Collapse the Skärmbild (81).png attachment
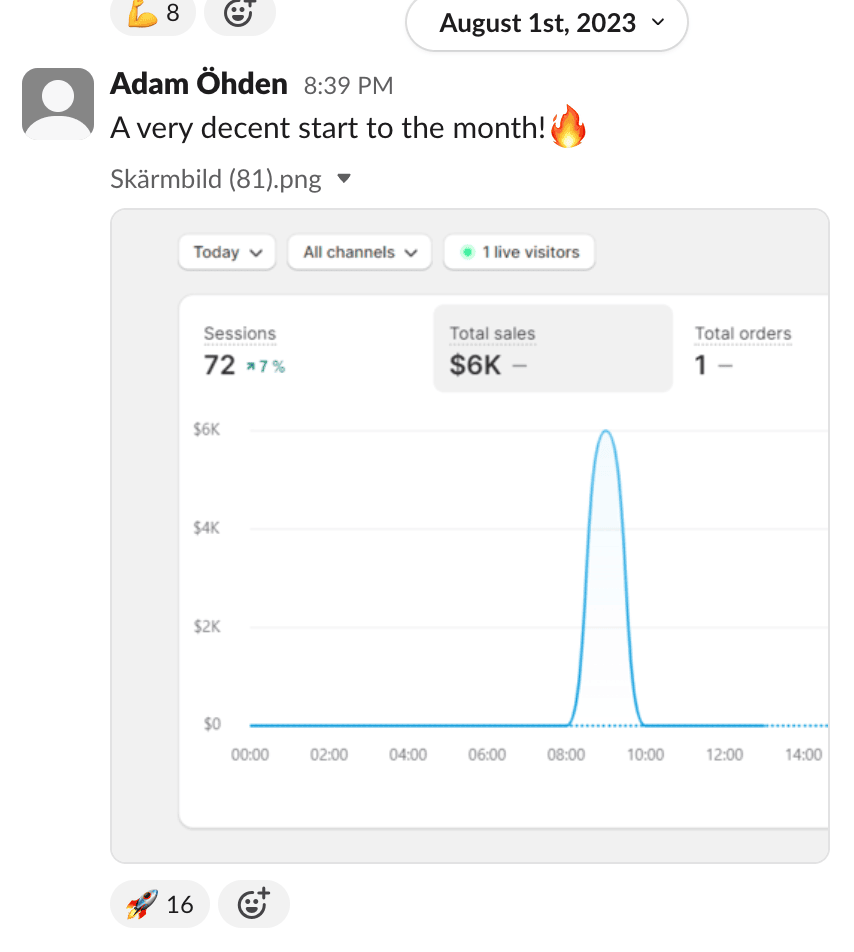The height and width of the screenshot is (952, 854). [344, 180]
